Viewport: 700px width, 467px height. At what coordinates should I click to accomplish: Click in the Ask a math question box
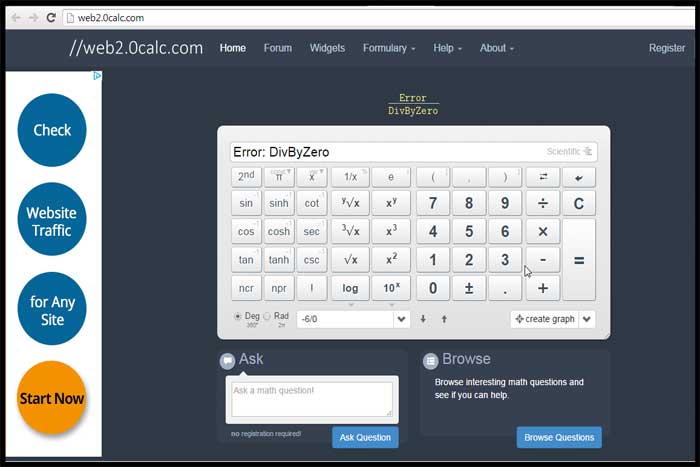(312, 399)
